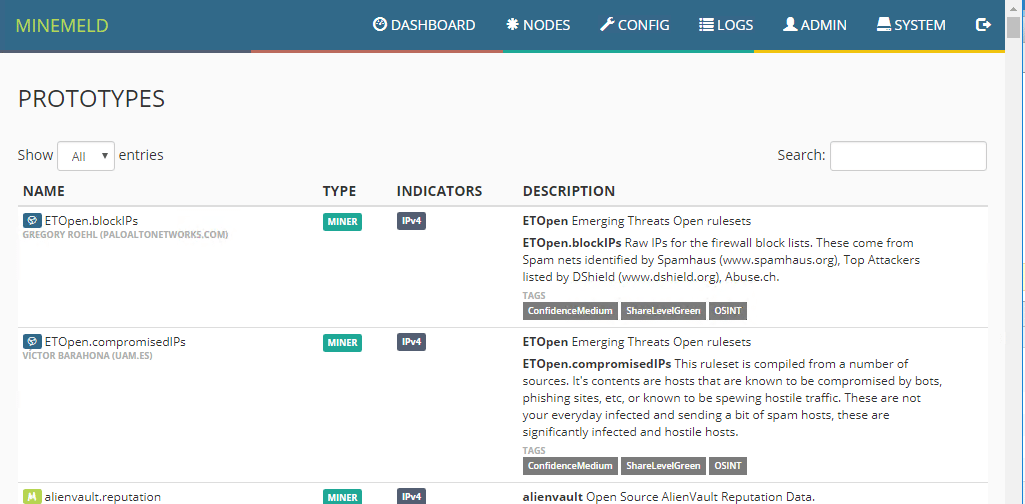Screen dimensions: 1025x504
Task: Click ConfidenceMedium tag under ETOpen.compromisedIPs
Action: click(570, 466)
